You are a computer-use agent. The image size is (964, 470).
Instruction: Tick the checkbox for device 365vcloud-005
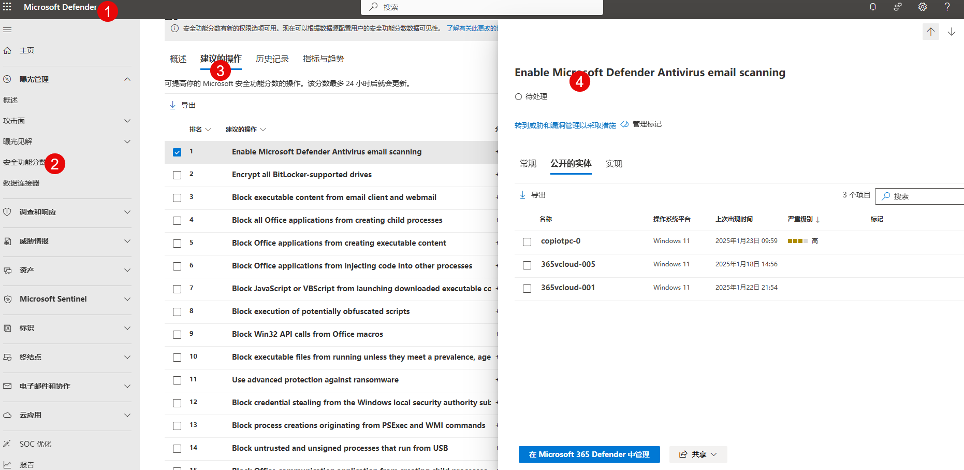pyautogui.click(x=527, y=265)
